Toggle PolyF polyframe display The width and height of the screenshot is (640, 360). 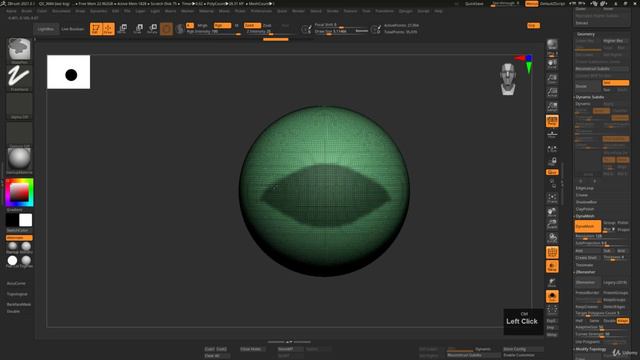[x=552, y=252]
